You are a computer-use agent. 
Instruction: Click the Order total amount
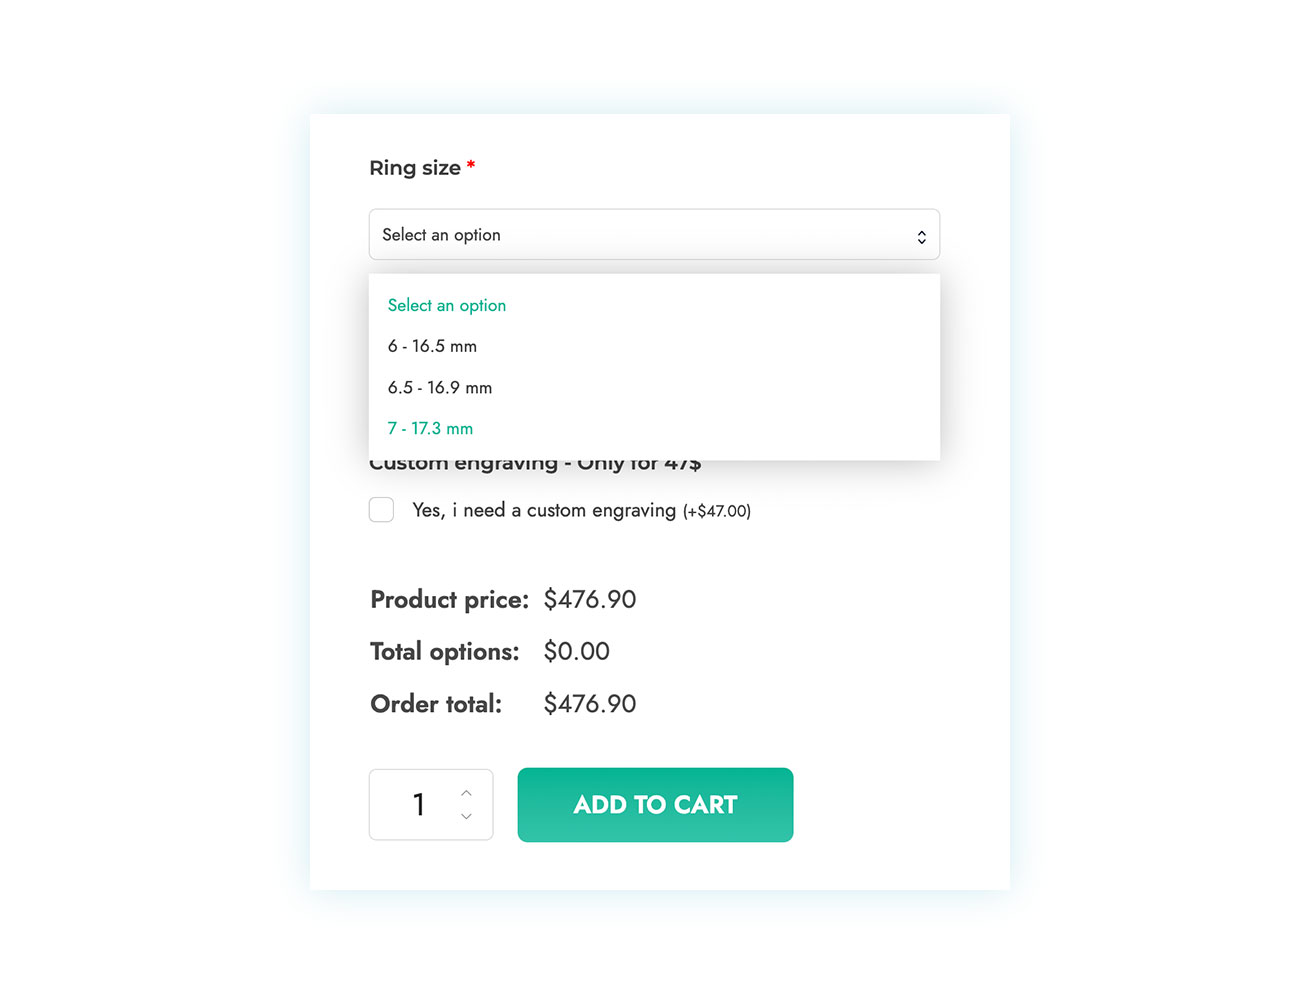[590, 703]
